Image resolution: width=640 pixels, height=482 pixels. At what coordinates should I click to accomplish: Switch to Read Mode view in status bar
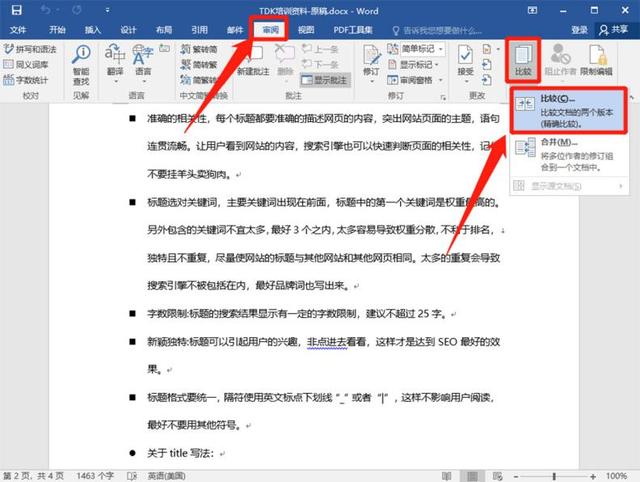[x=447, y=476]
